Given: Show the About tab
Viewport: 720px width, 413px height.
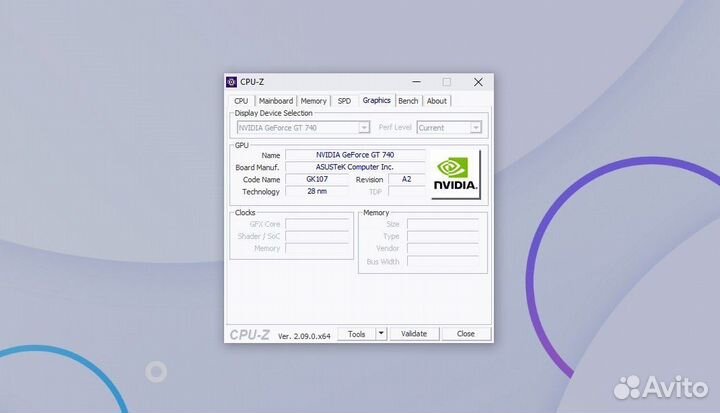Looking at the screenshot, I should point(437,101).
